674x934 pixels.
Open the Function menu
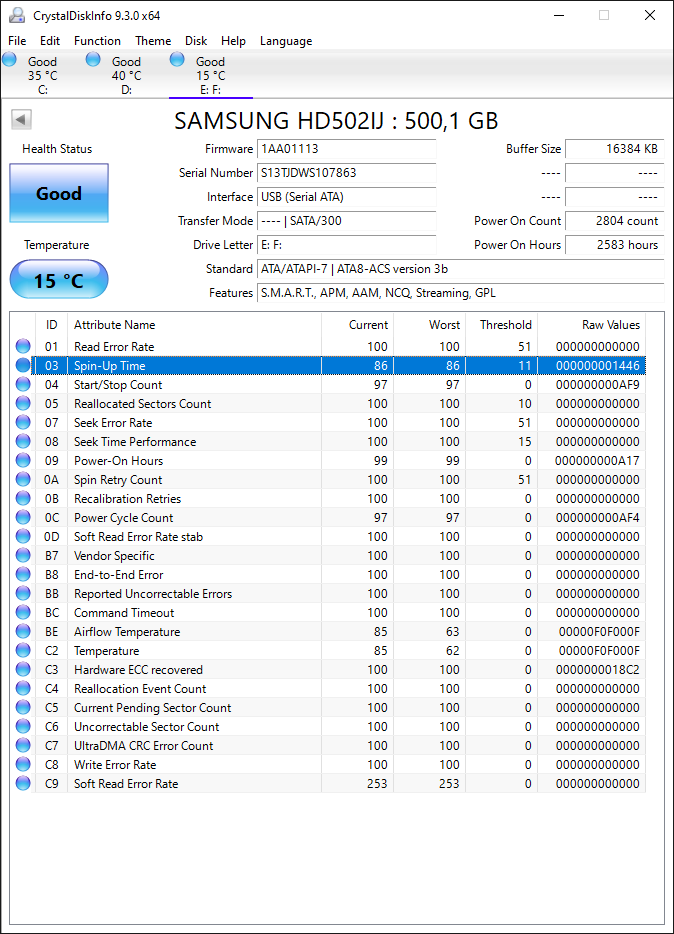(97, 41)
